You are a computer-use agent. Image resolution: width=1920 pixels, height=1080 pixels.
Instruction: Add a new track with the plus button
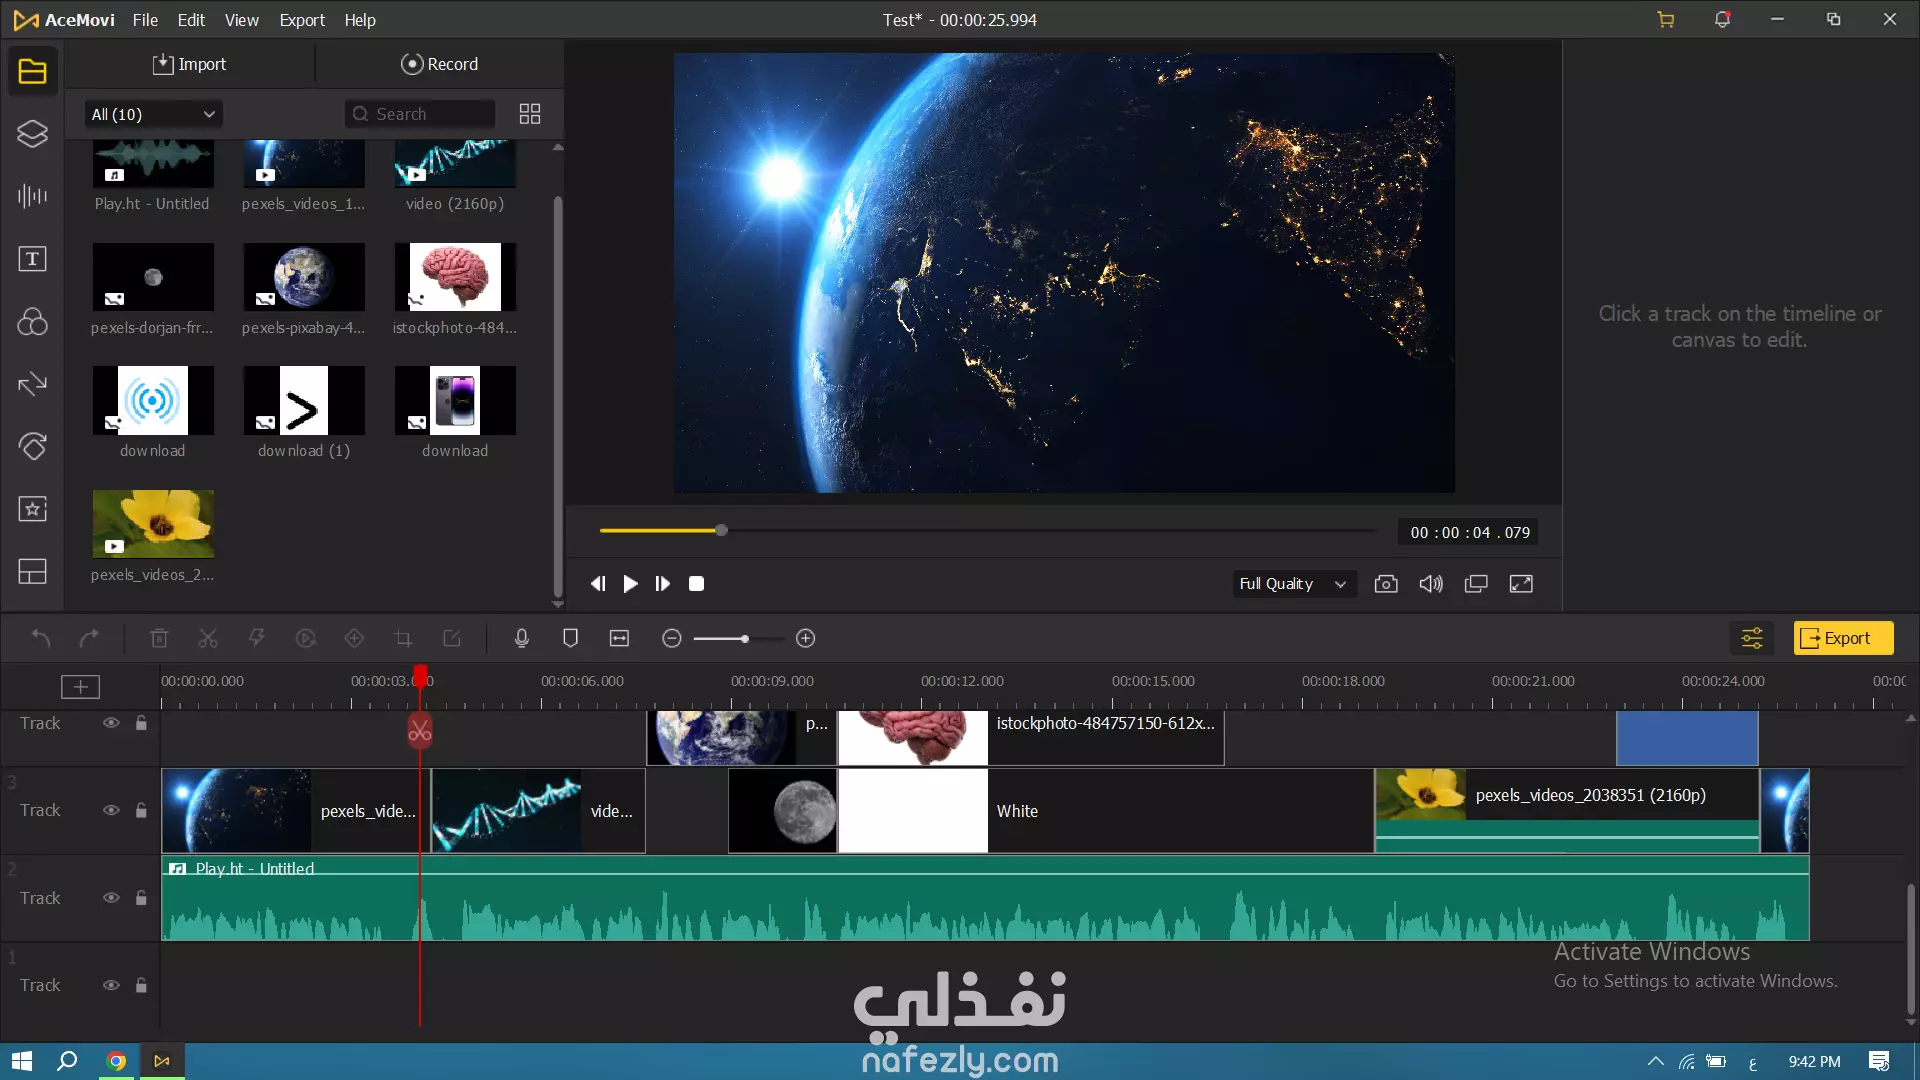pos(80,686)
